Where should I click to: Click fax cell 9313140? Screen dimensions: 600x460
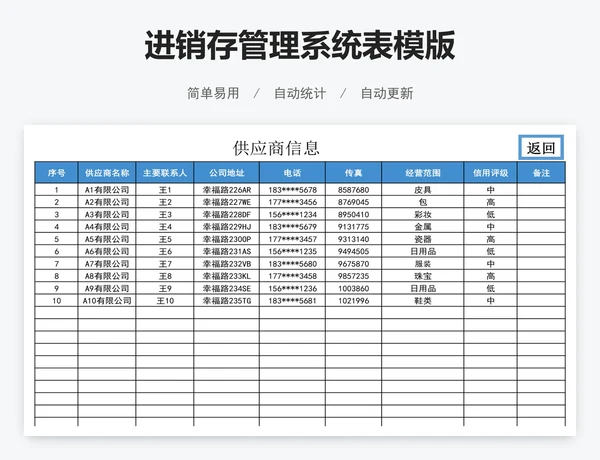(x=353, y=239)
